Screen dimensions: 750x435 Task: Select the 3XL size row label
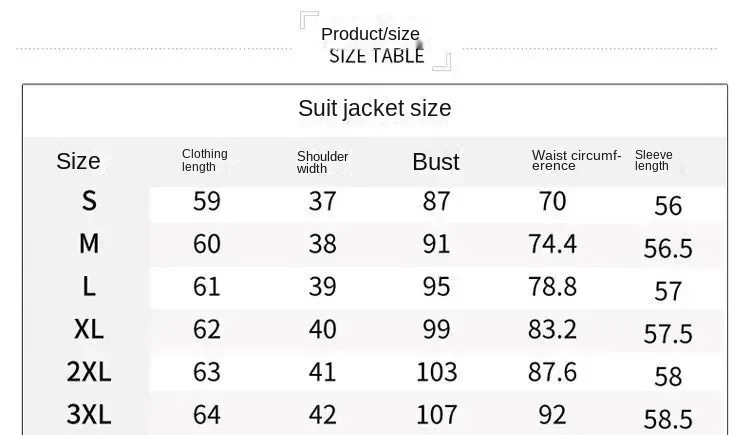pyautogui.click(x=89, y=414)
